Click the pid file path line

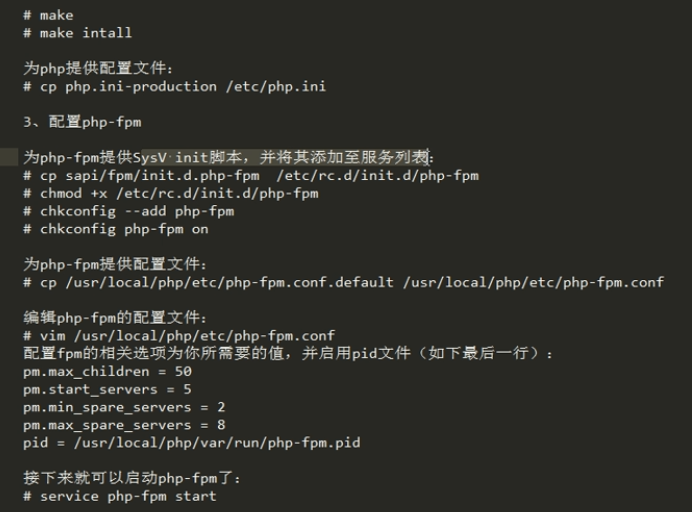point(192,442)
